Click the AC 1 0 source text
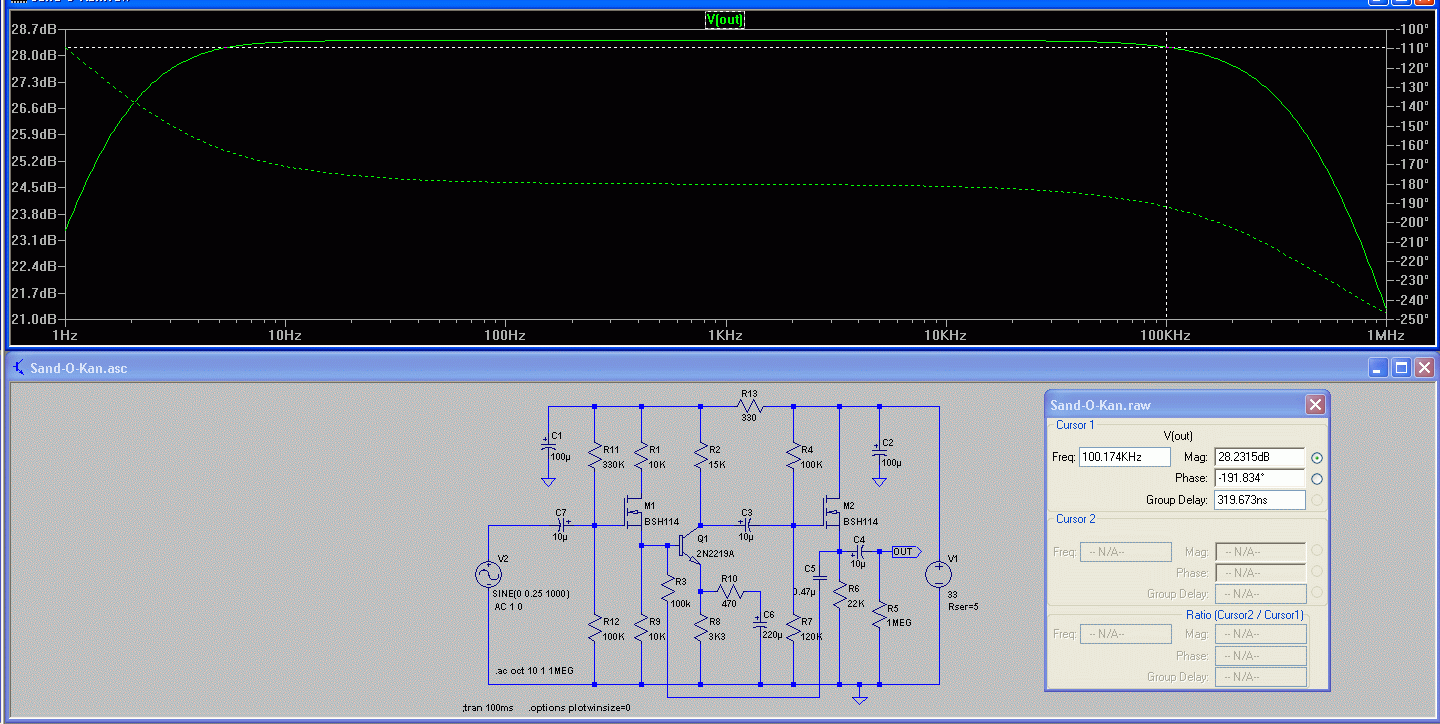Viewport: 1440px width, 724px height. [x=507, y=606]
